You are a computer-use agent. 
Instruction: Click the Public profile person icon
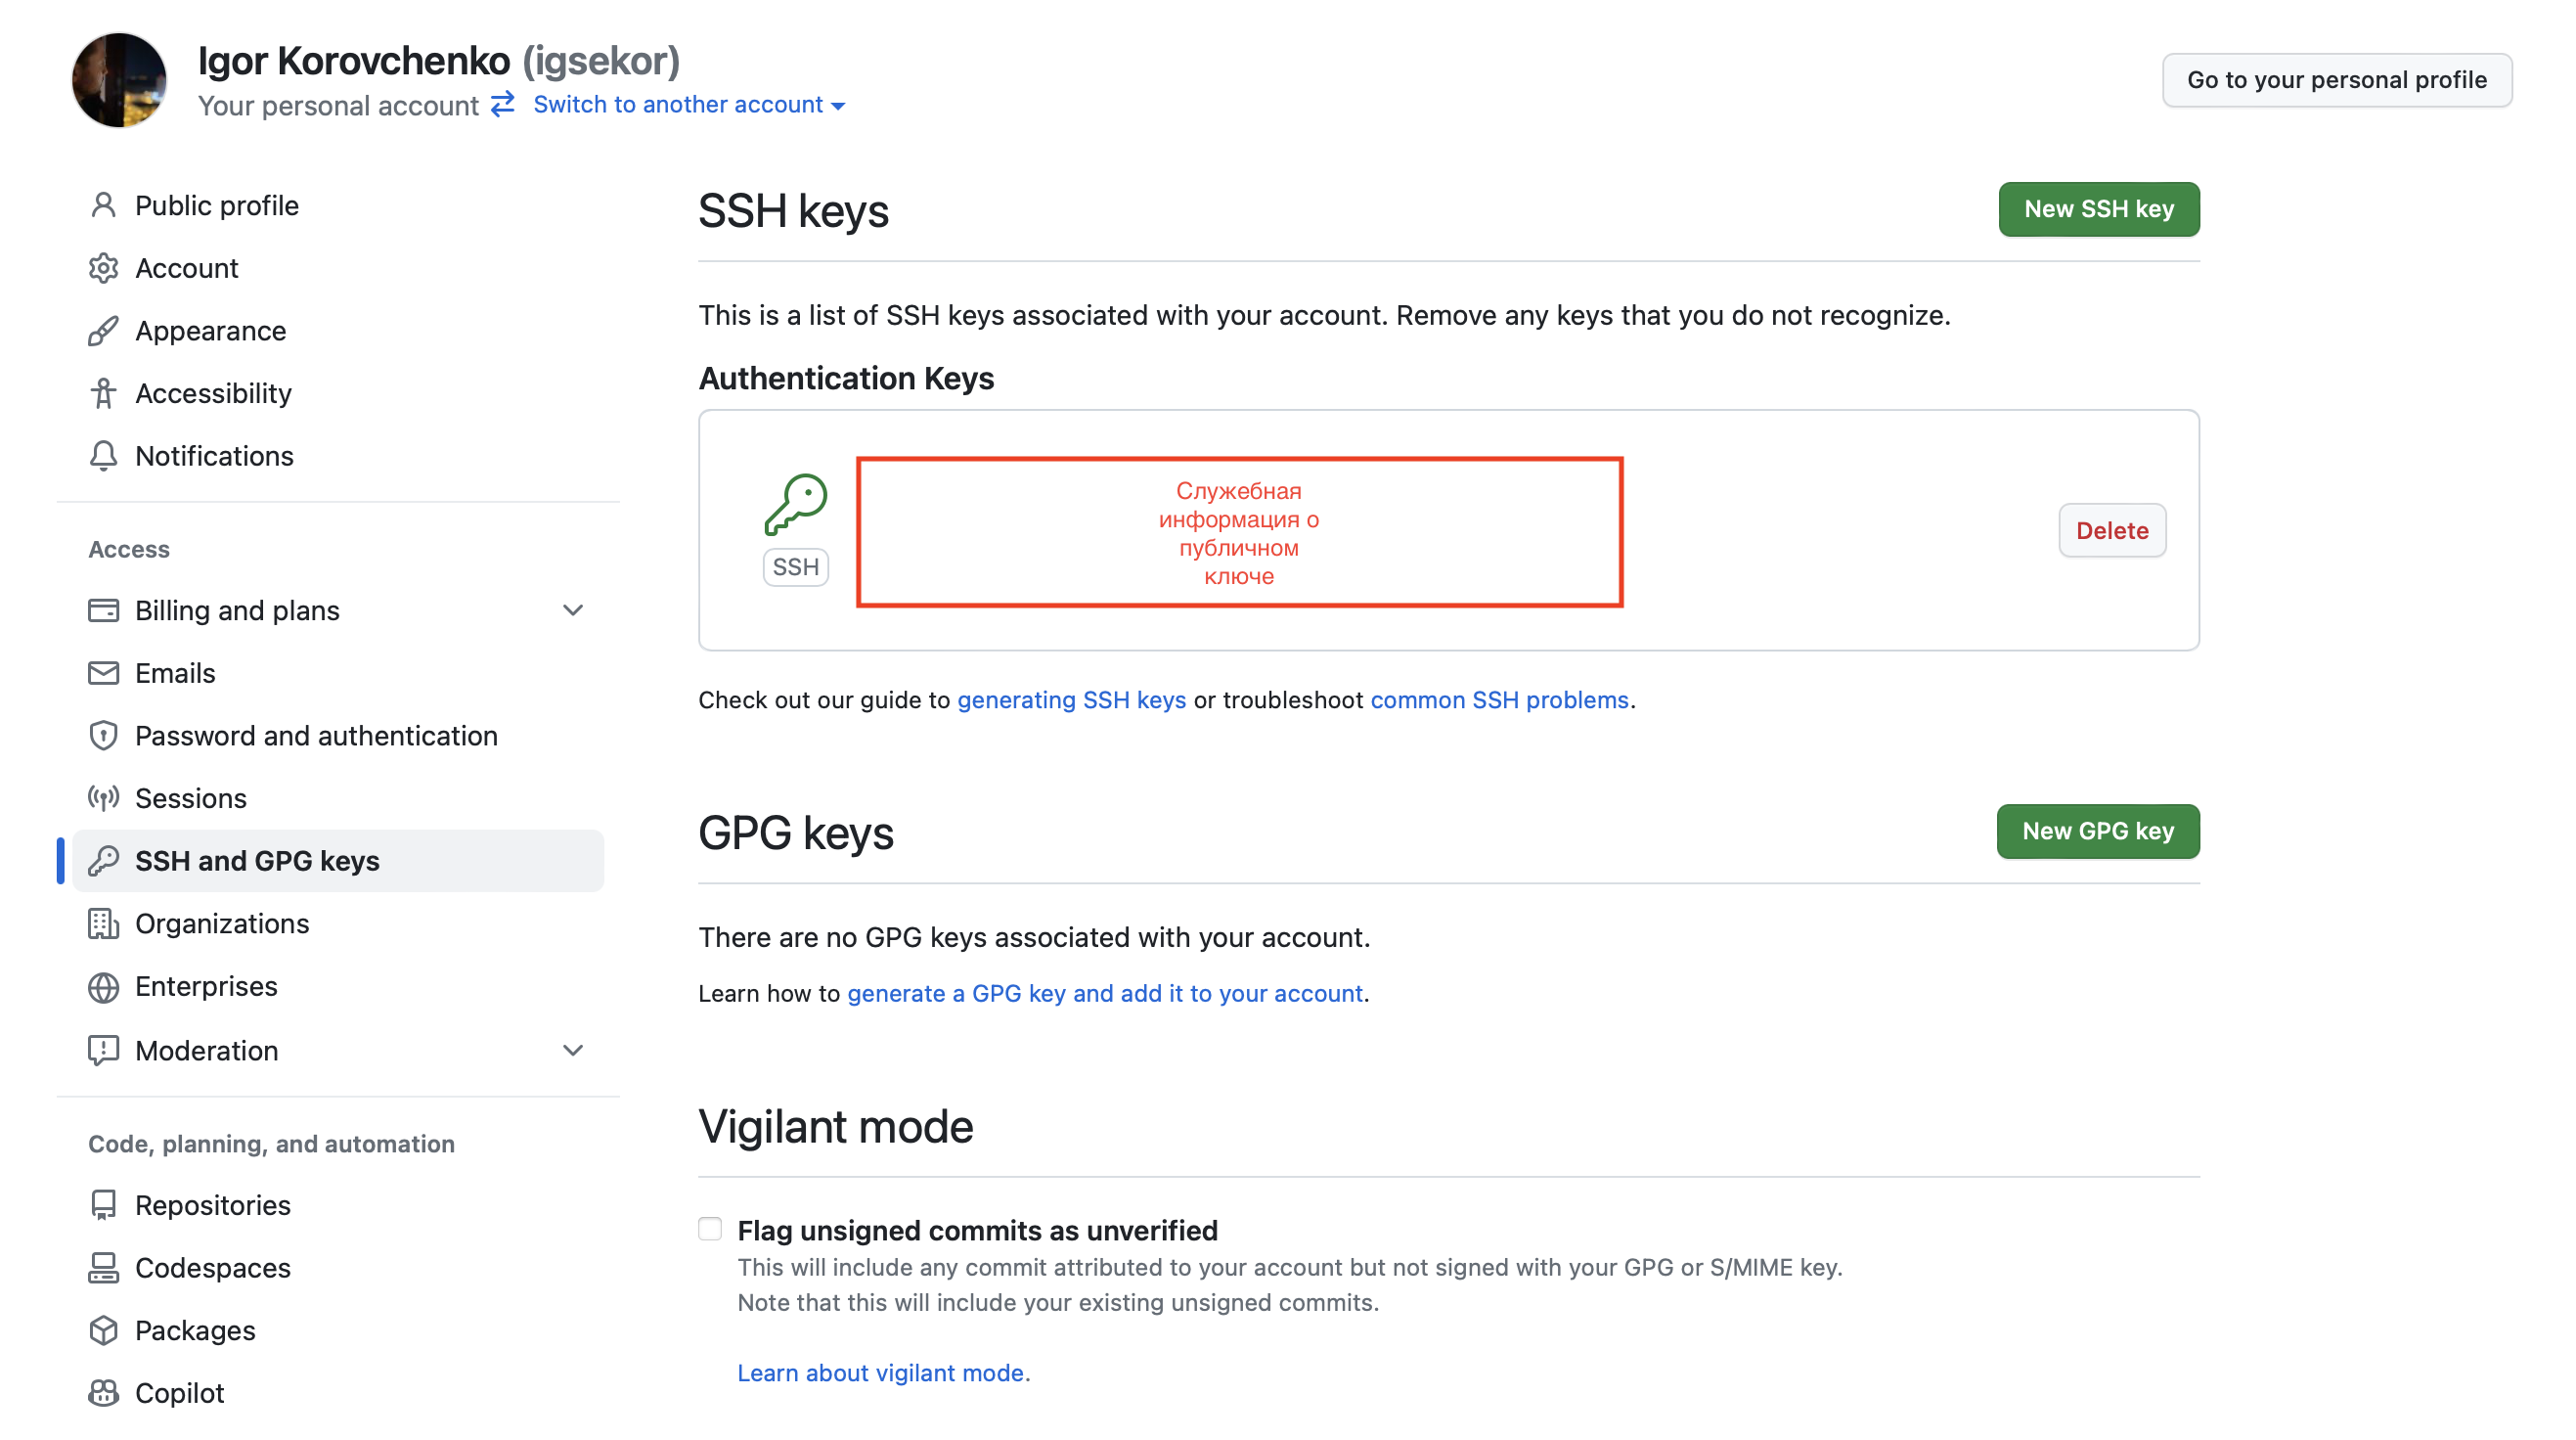(103, 205)
